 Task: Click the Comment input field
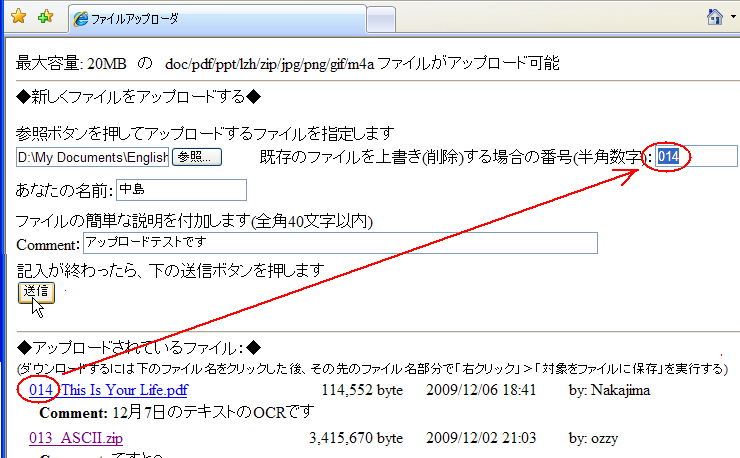[x=338, y=243]
